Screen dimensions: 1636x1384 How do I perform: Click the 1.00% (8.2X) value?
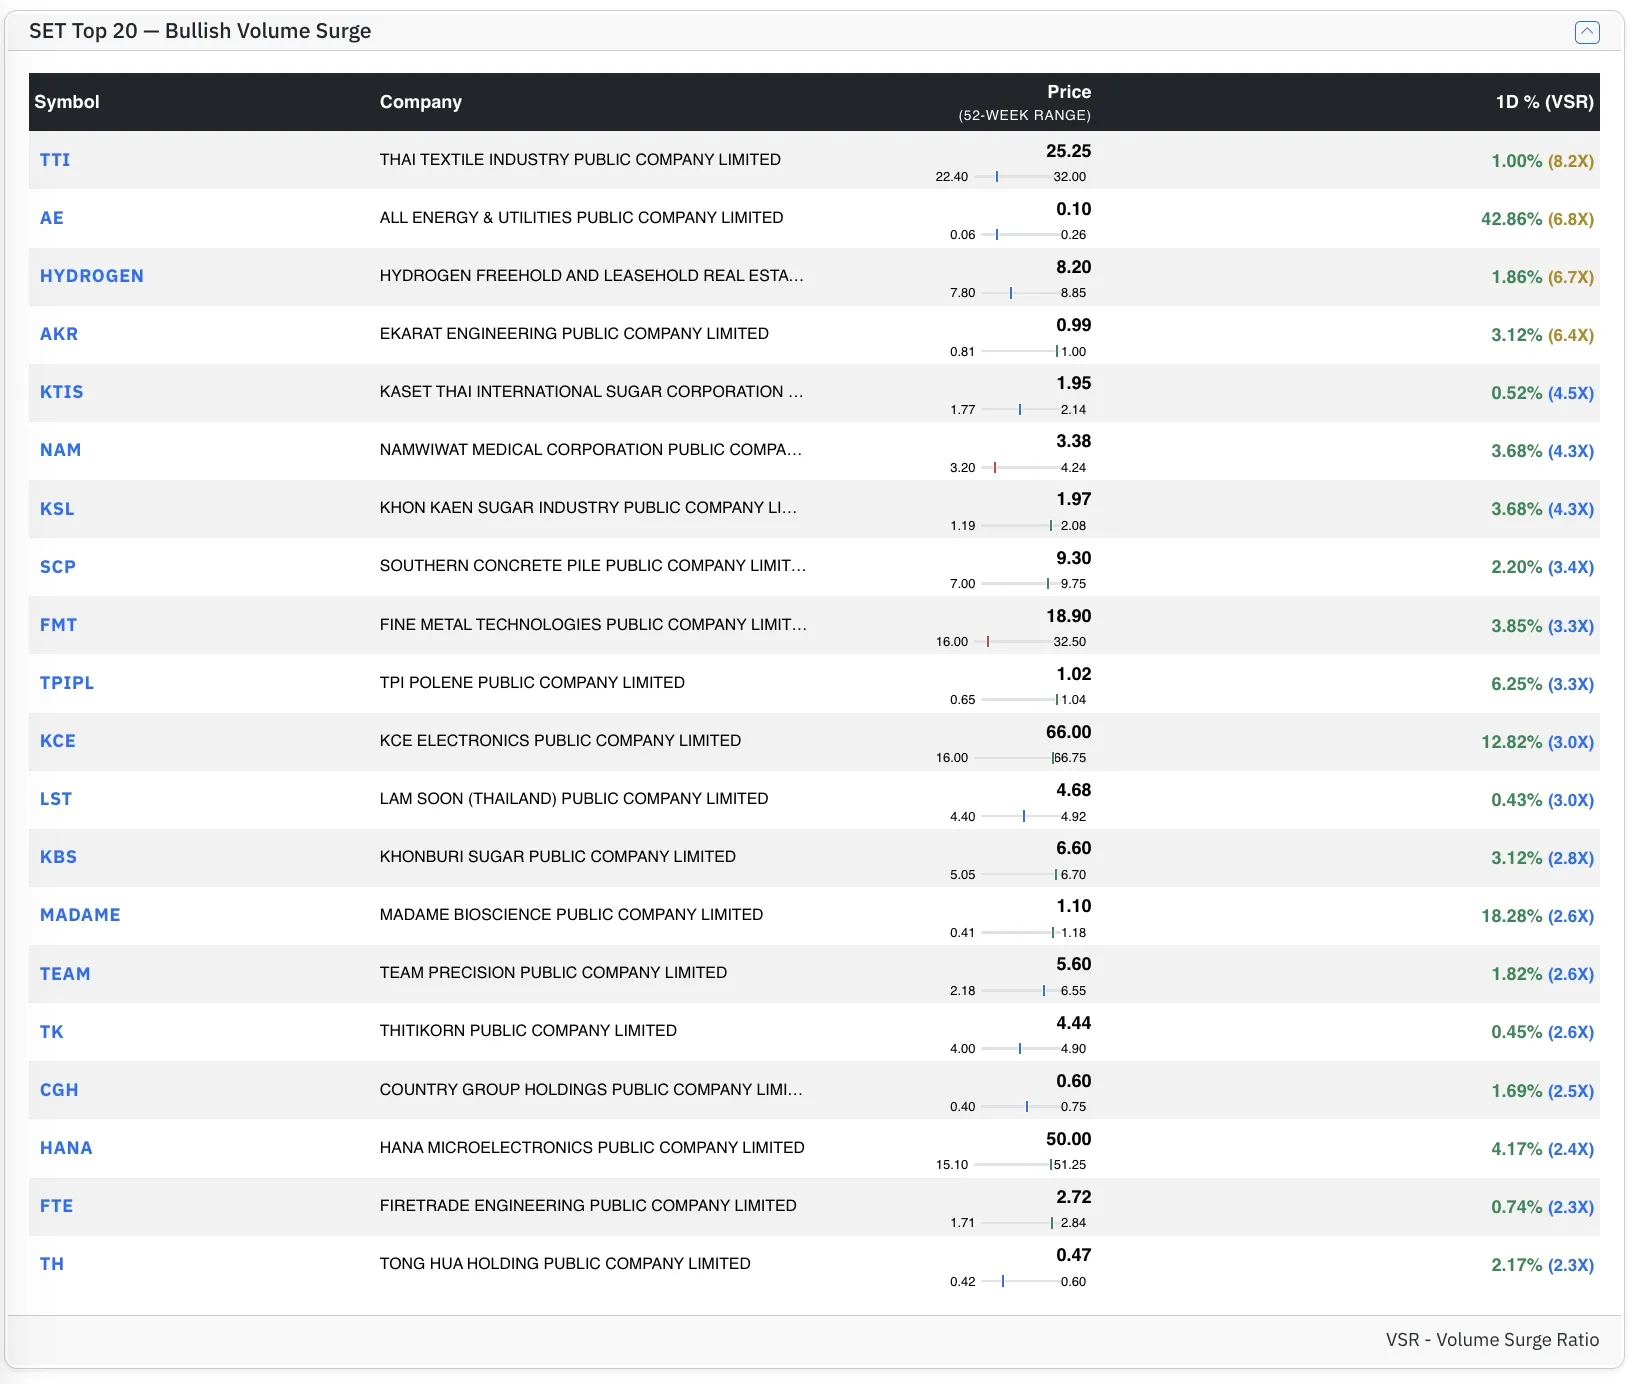[x=1542, y=161]
